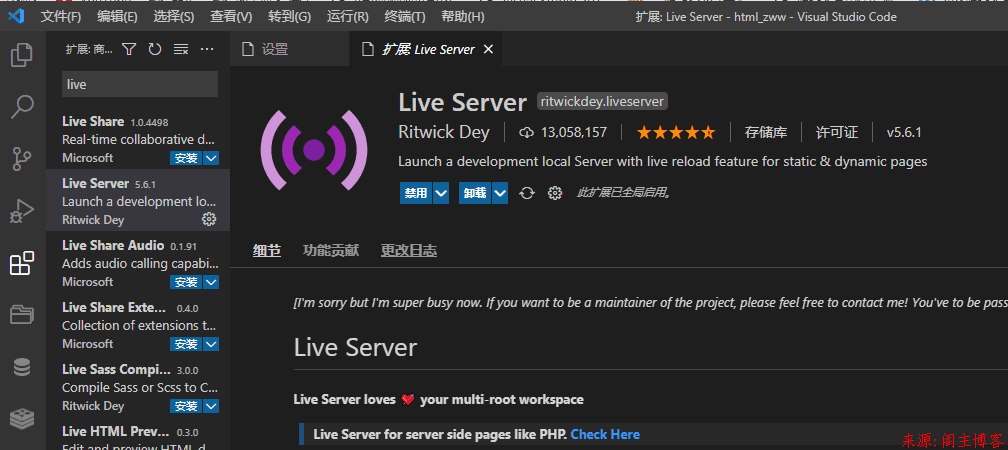Open gear menu for Live Server list item
The width and height of the screenshot is (1008, 450).
click(x=209, y=219)
